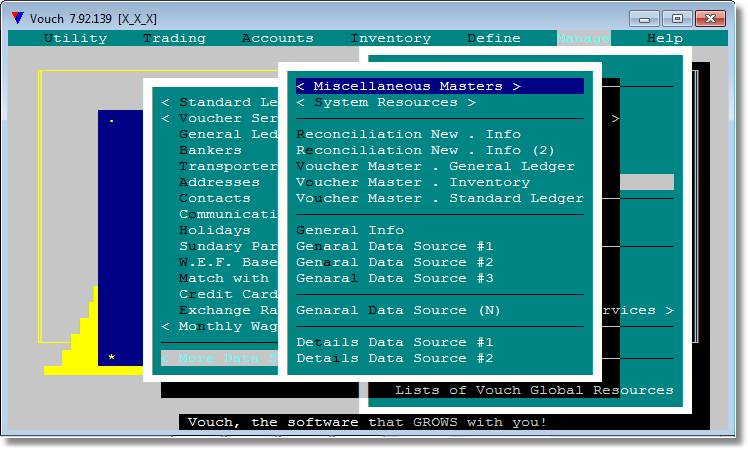The width and height of the screenshot is (748, 450).
Task: Select Holidays in left menu
Action: [x=215, y=230]
